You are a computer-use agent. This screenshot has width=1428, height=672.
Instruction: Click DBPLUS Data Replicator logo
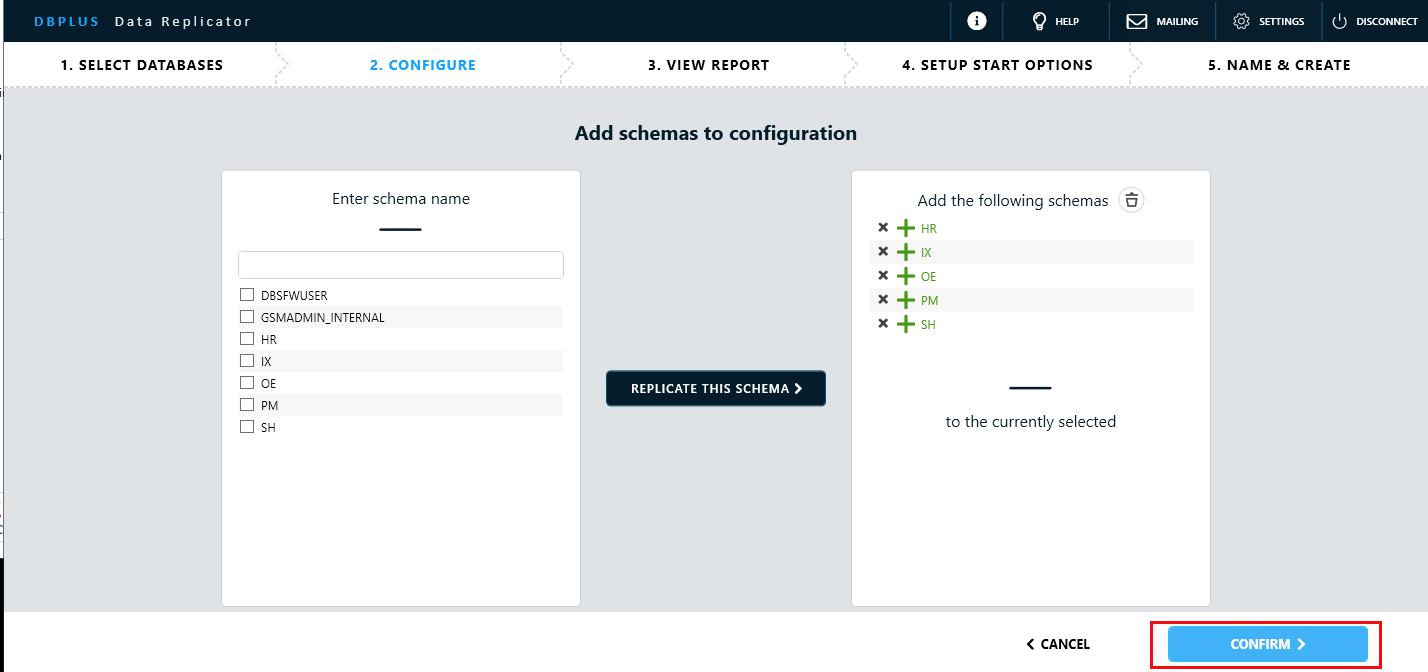click(143, 21)
